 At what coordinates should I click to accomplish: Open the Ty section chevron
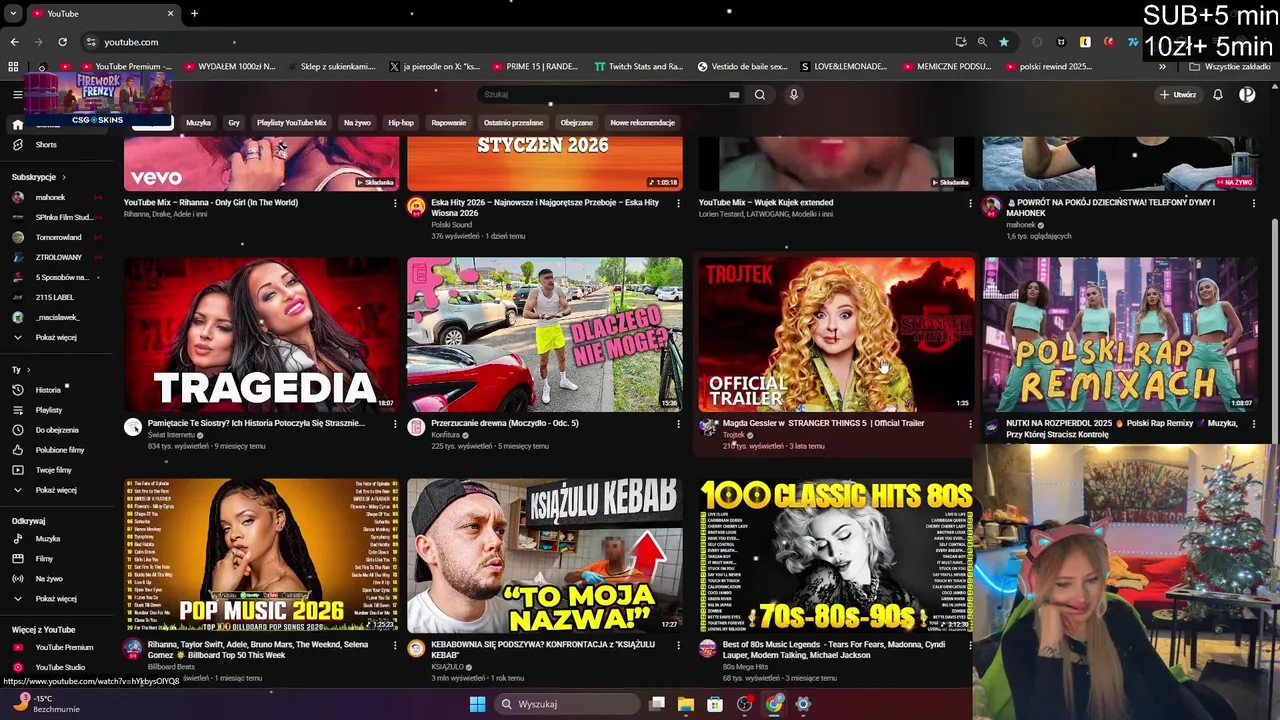click(30, 370)
